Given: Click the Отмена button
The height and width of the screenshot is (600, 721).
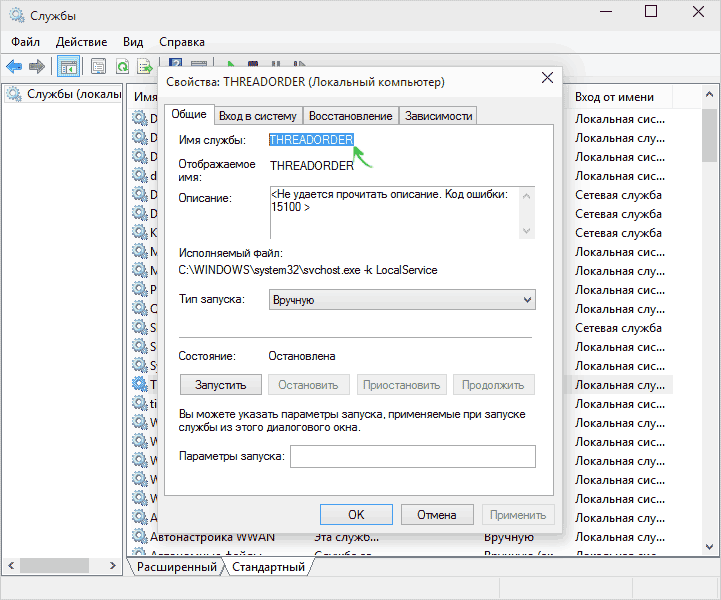Looking at the screenshot, I should [x=437, y=515].
